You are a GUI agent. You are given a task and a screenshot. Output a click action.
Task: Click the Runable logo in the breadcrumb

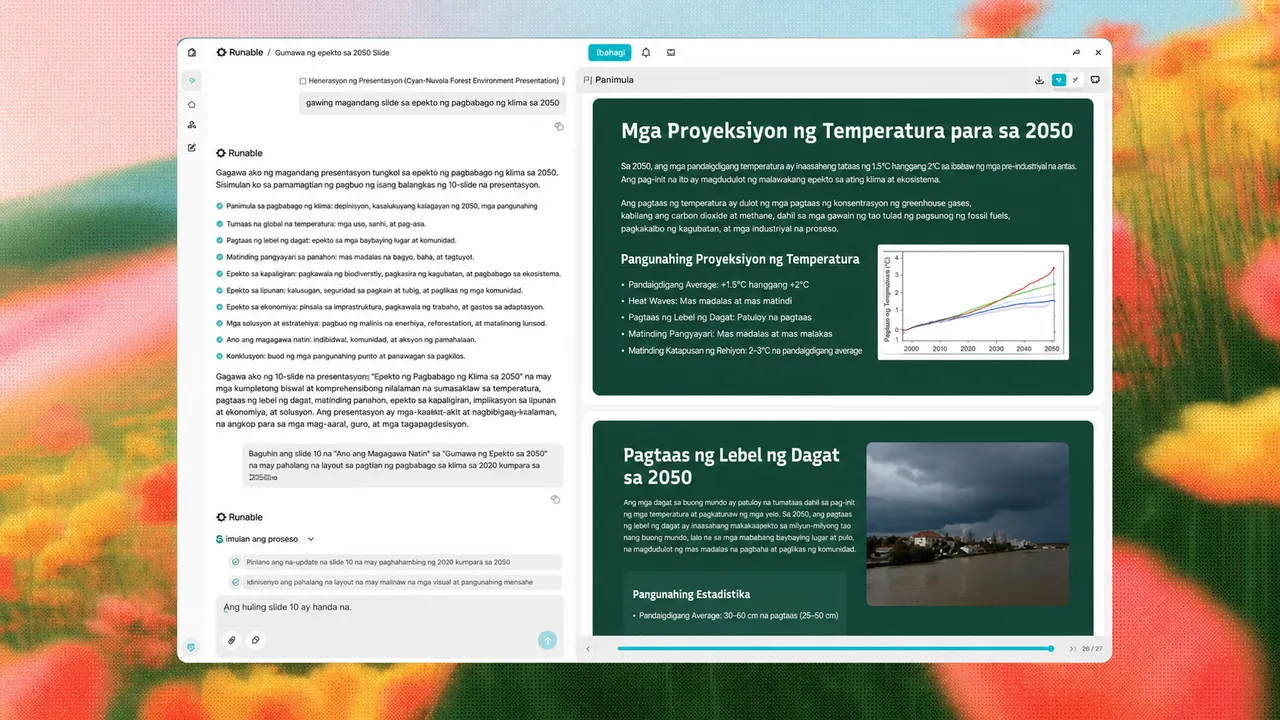(222, 52)
